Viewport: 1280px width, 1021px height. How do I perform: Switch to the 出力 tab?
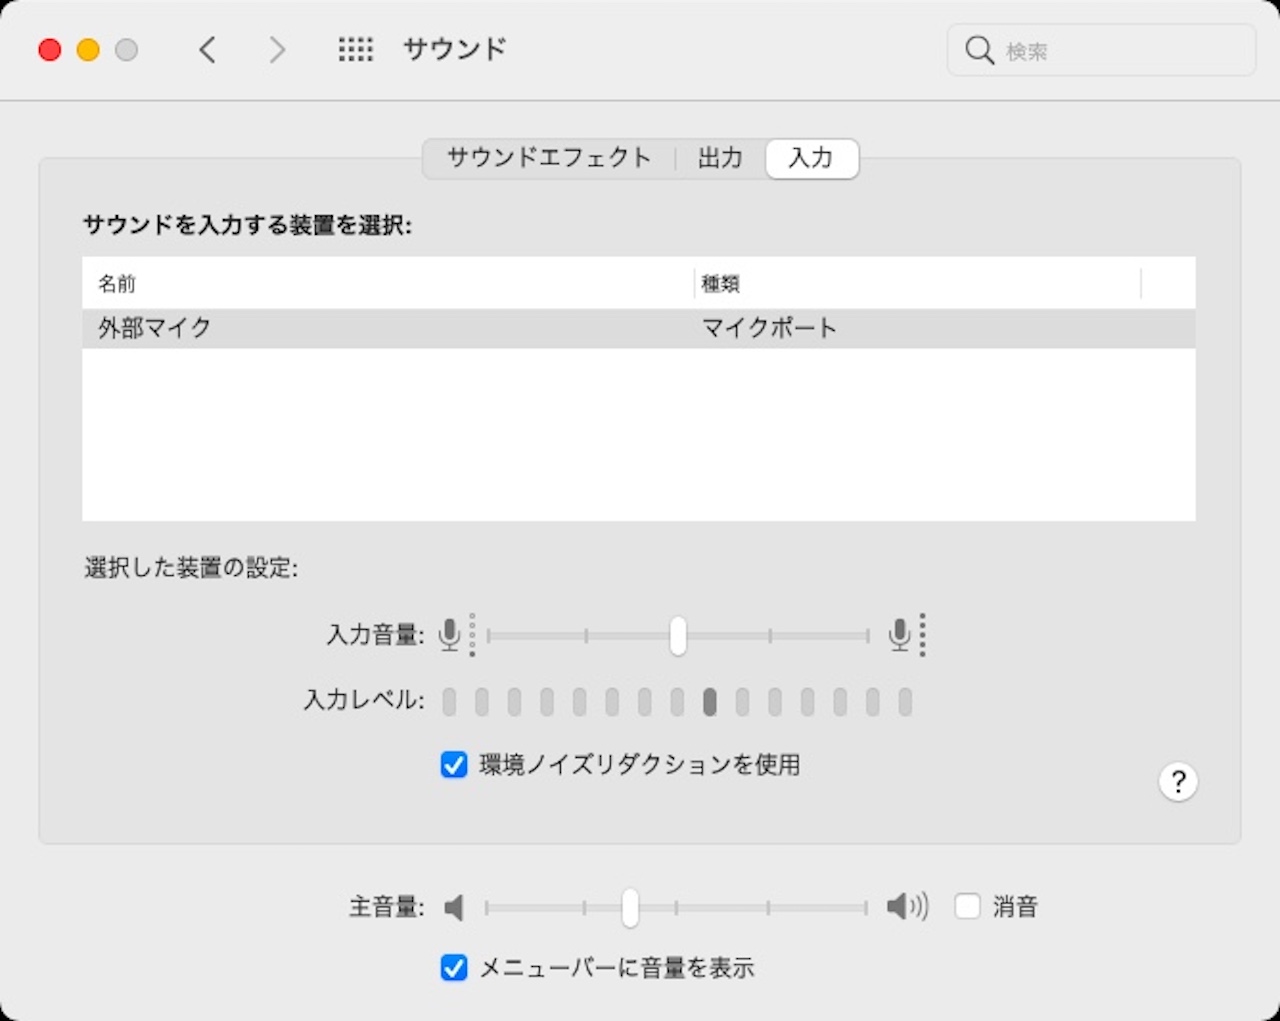[720, 158]
